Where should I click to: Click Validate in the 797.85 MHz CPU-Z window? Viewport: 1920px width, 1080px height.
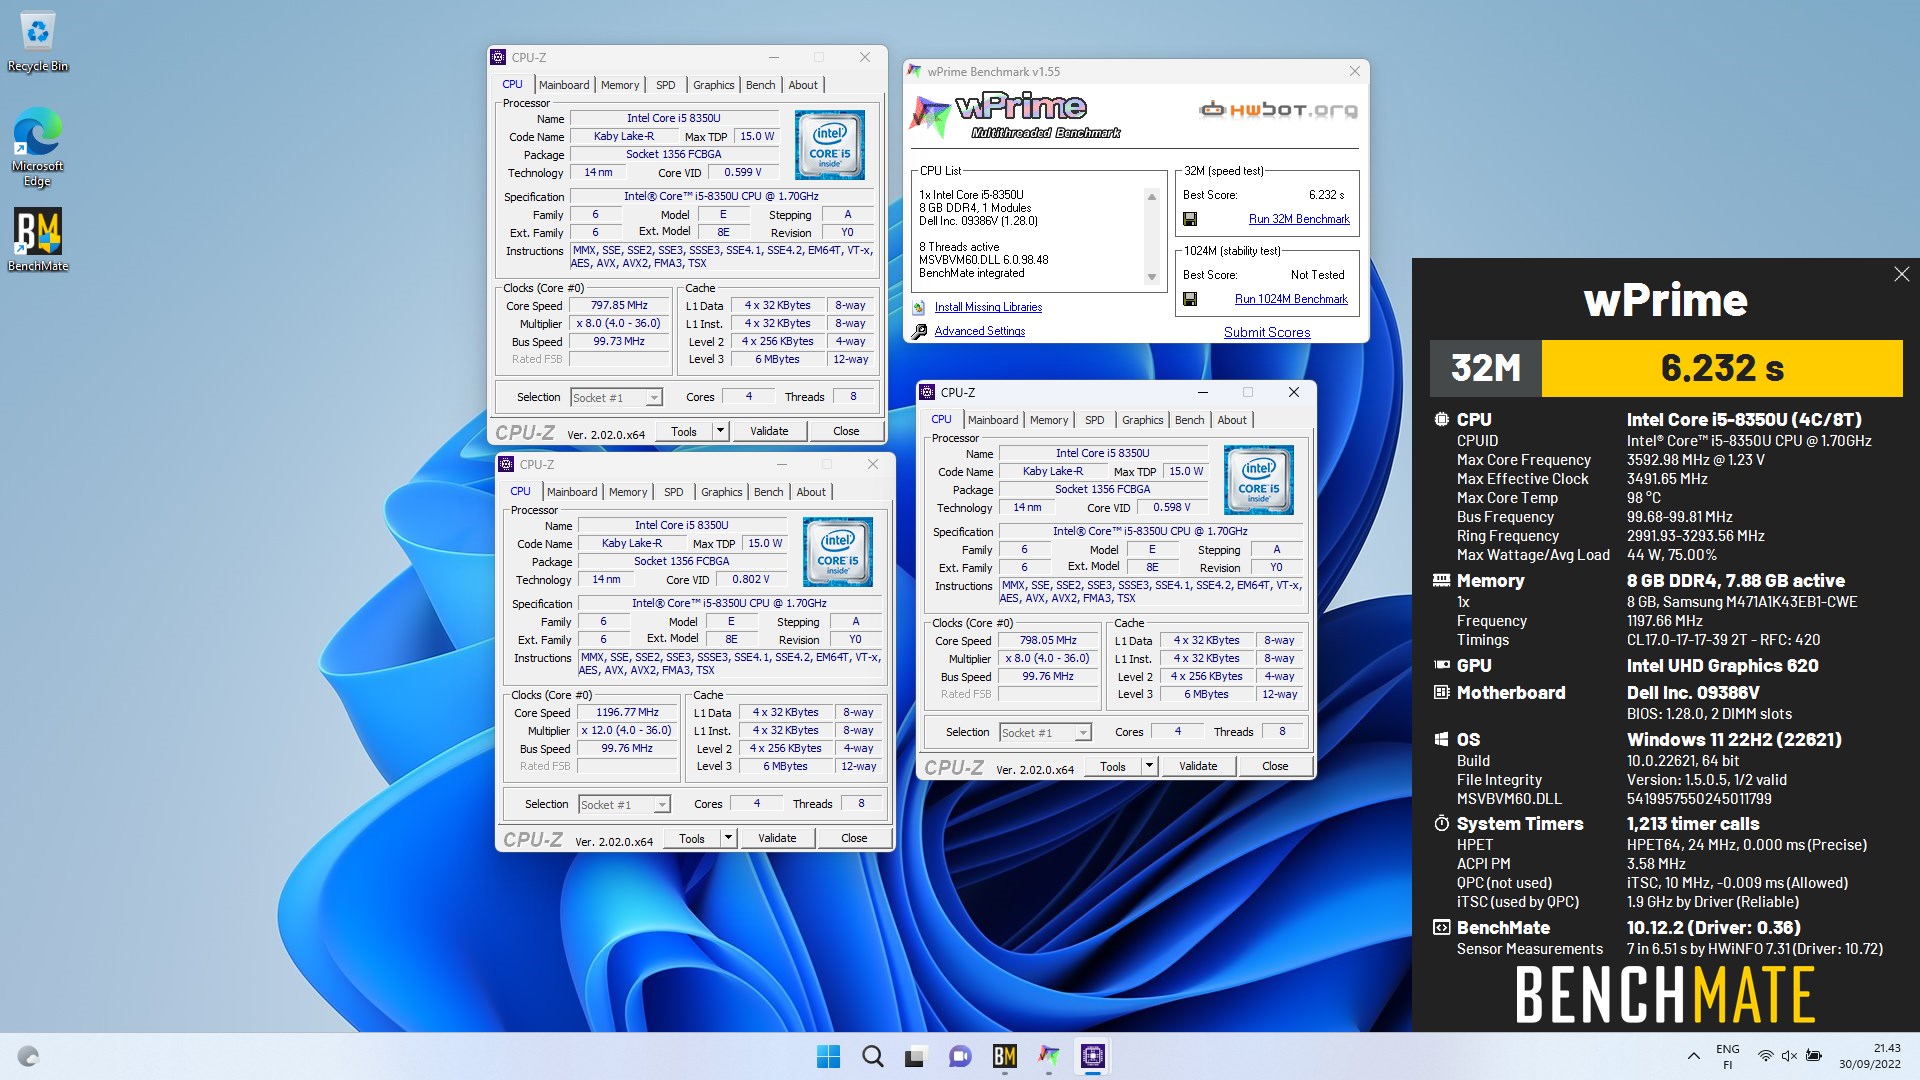[769, 431]
